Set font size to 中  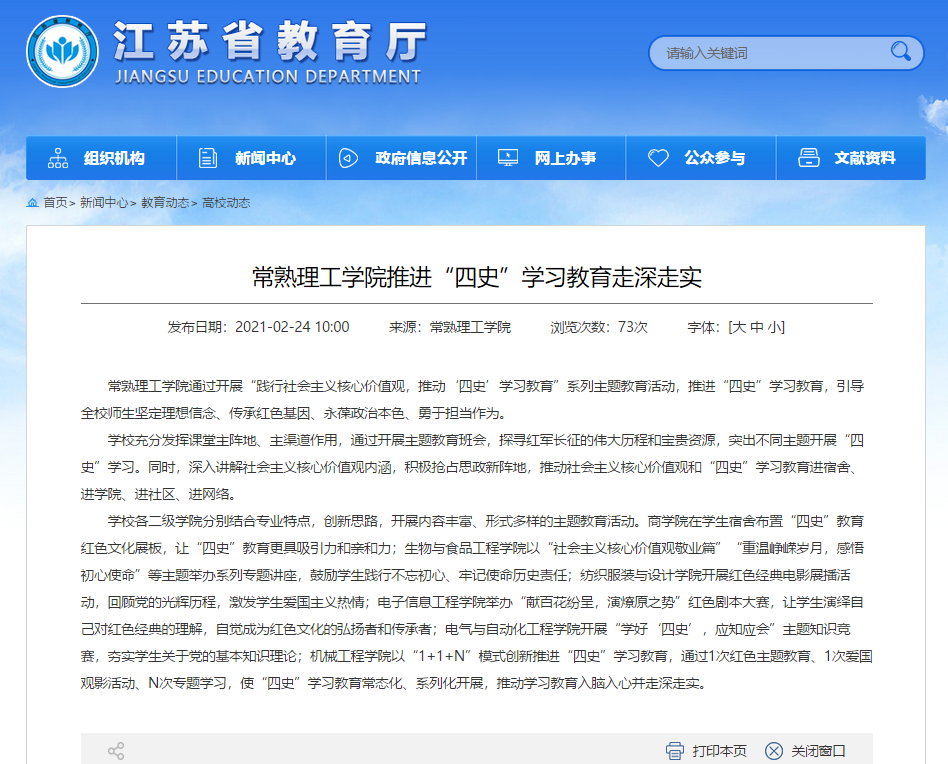click(757, 328)
